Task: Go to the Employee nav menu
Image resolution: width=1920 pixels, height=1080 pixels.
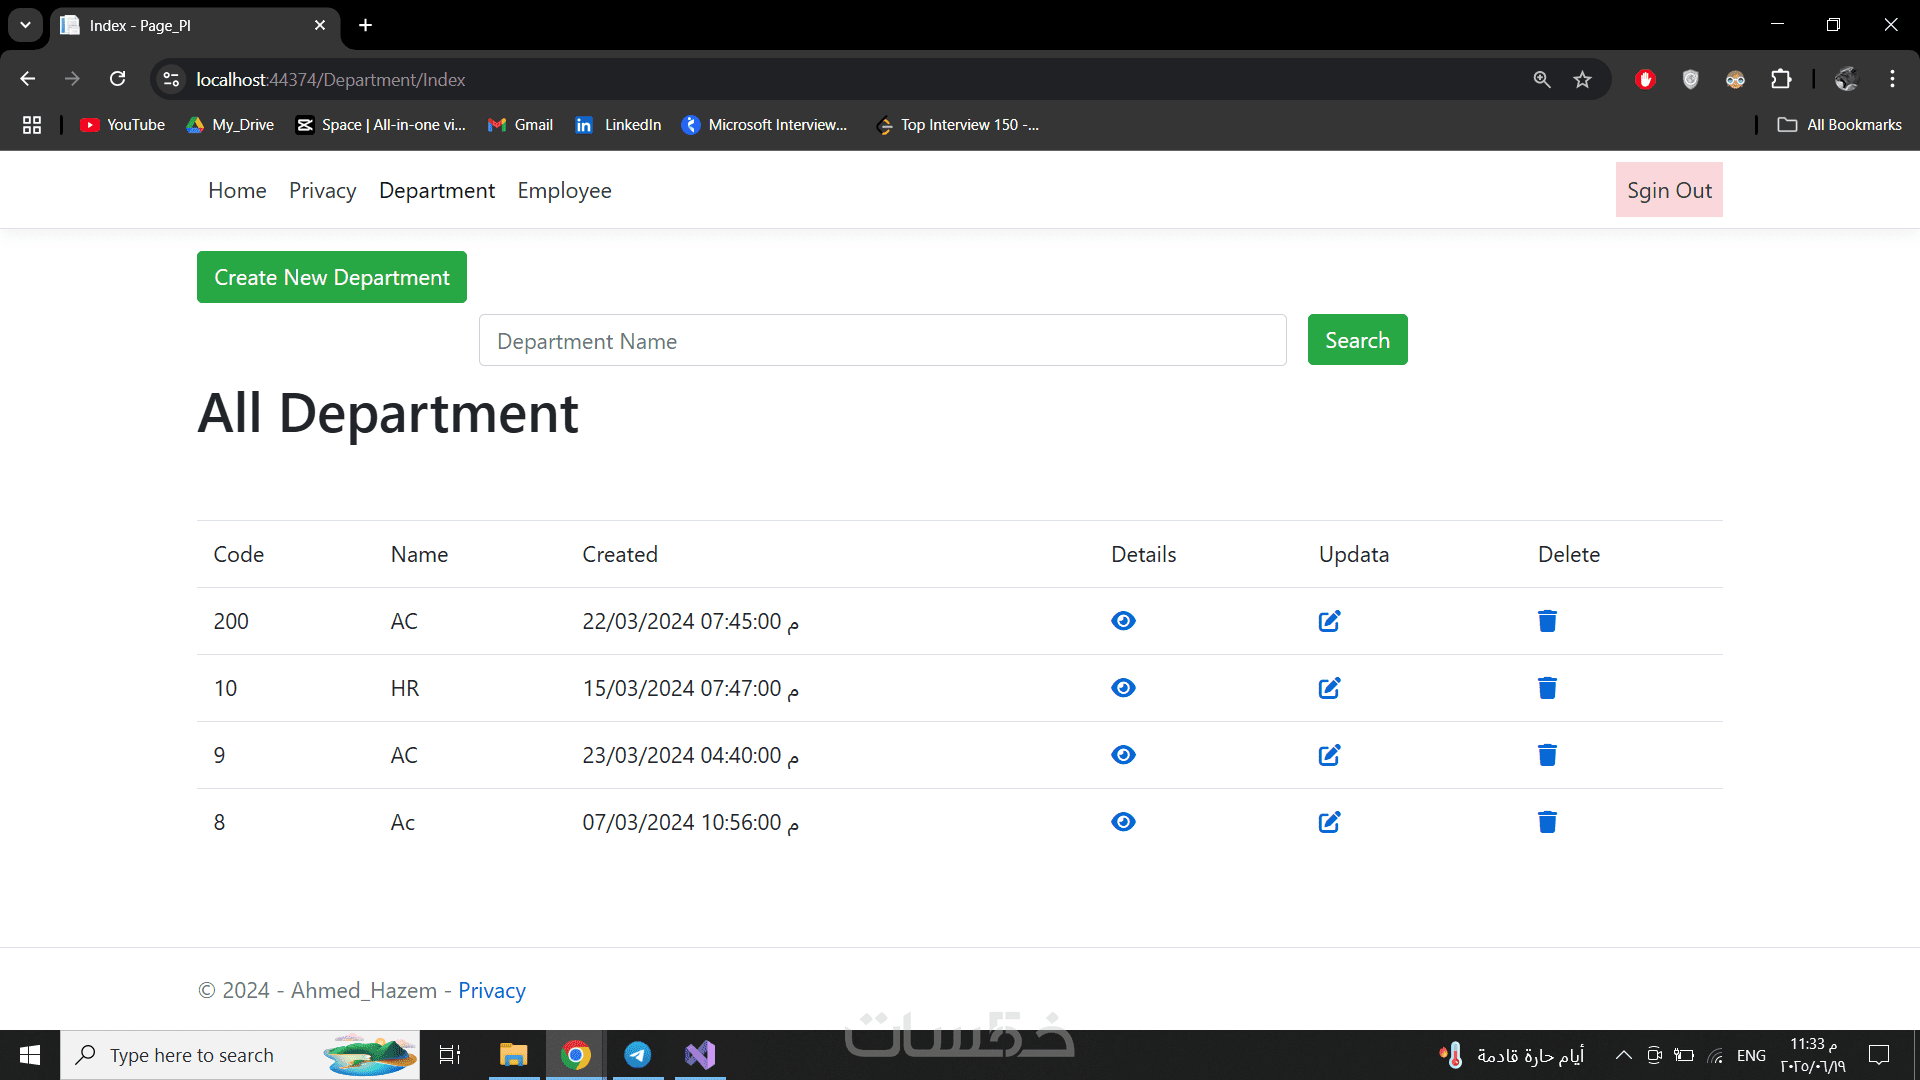Action: pos(564,191)
